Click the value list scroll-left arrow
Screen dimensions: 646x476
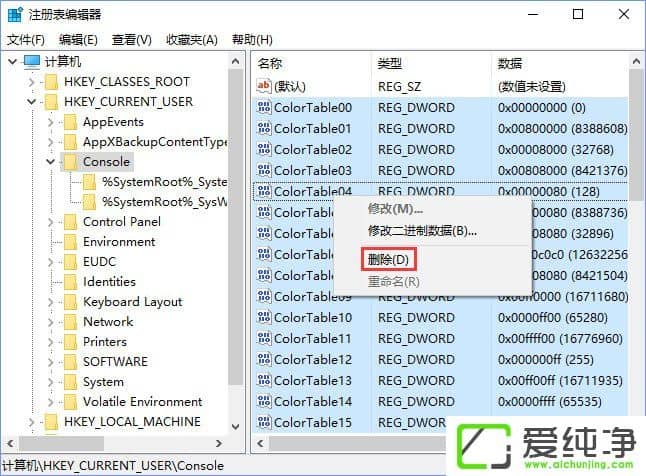tap(260, 443)
